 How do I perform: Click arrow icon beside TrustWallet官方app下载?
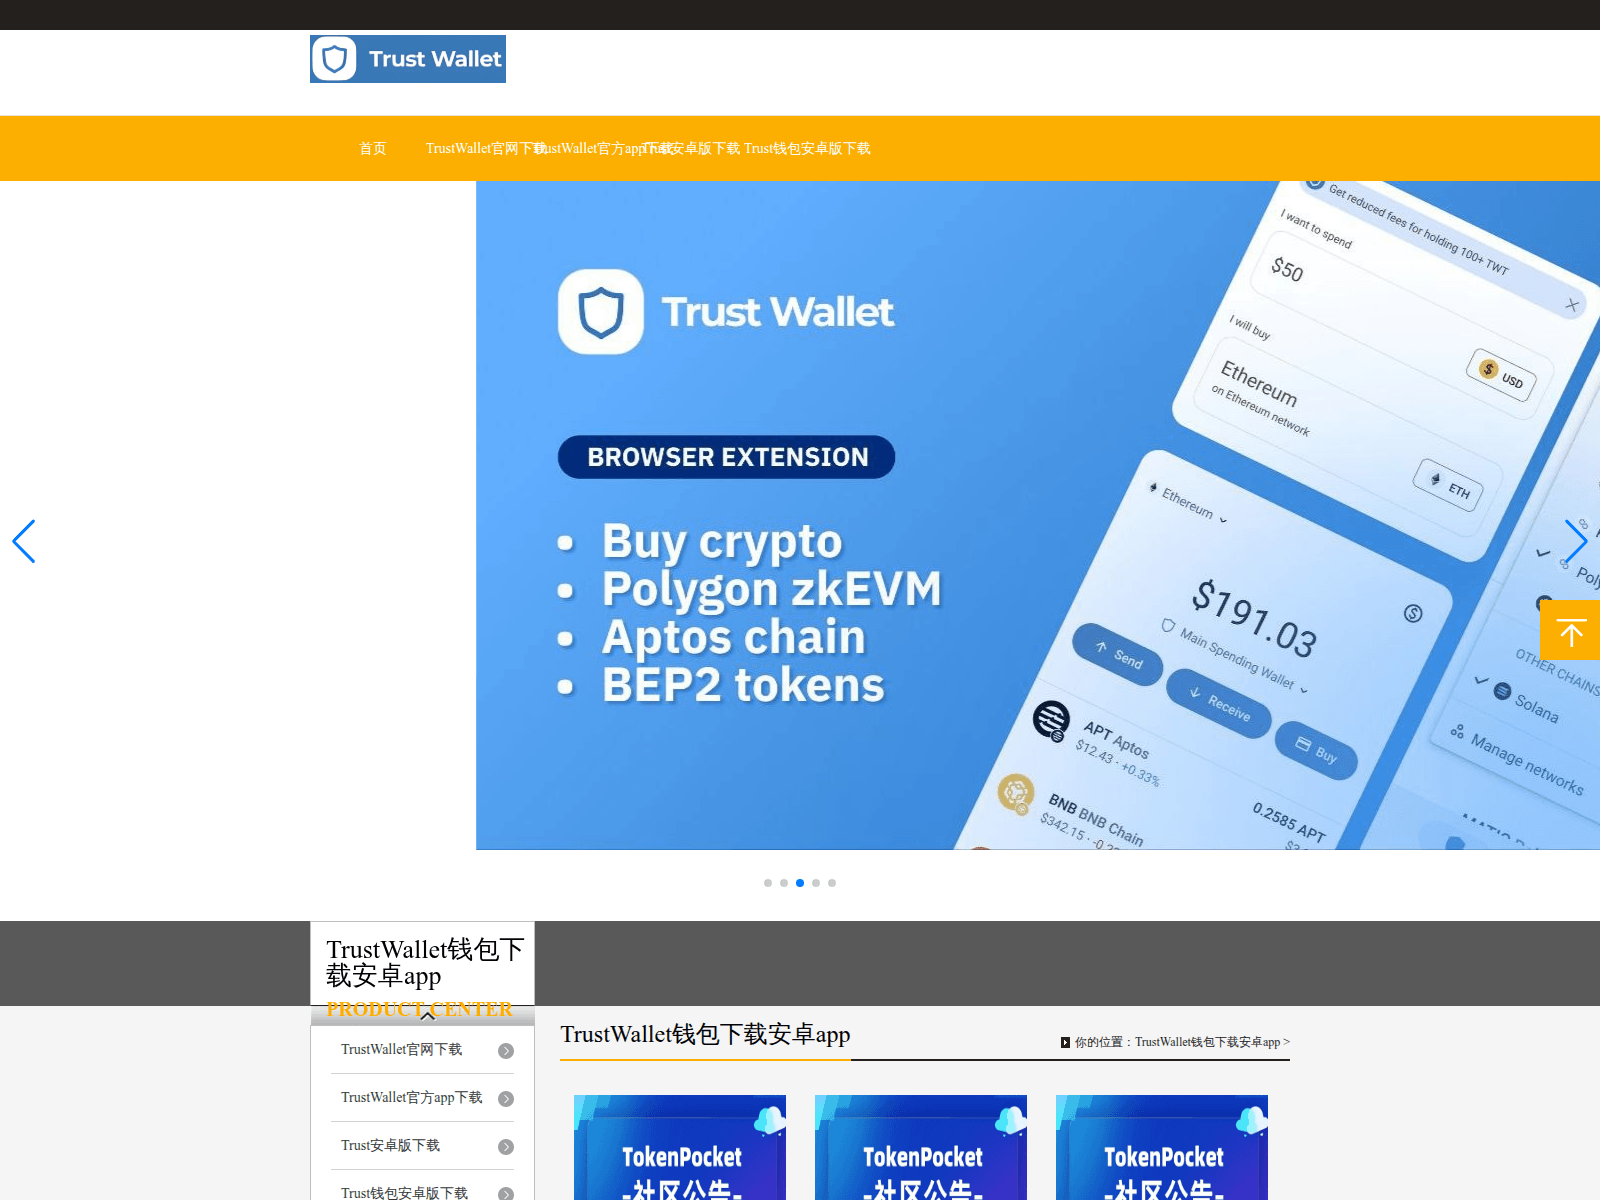[x=506, y=1099]
